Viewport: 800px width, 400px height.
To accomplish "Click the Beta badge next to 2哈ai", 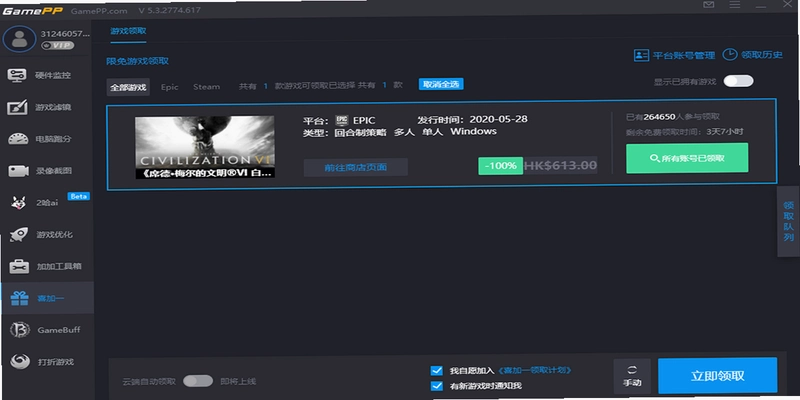I will [78, 196].
